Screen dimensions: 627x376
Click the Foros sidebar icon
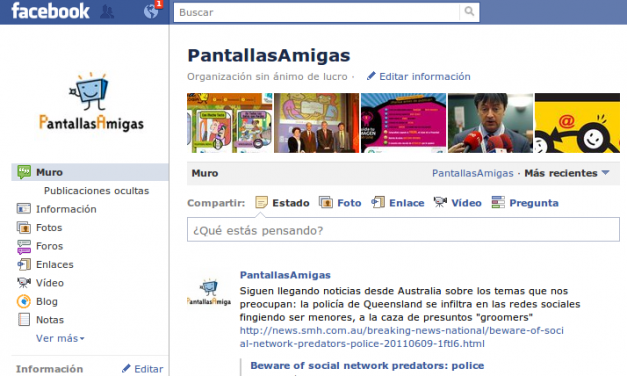tap(24, 246)
